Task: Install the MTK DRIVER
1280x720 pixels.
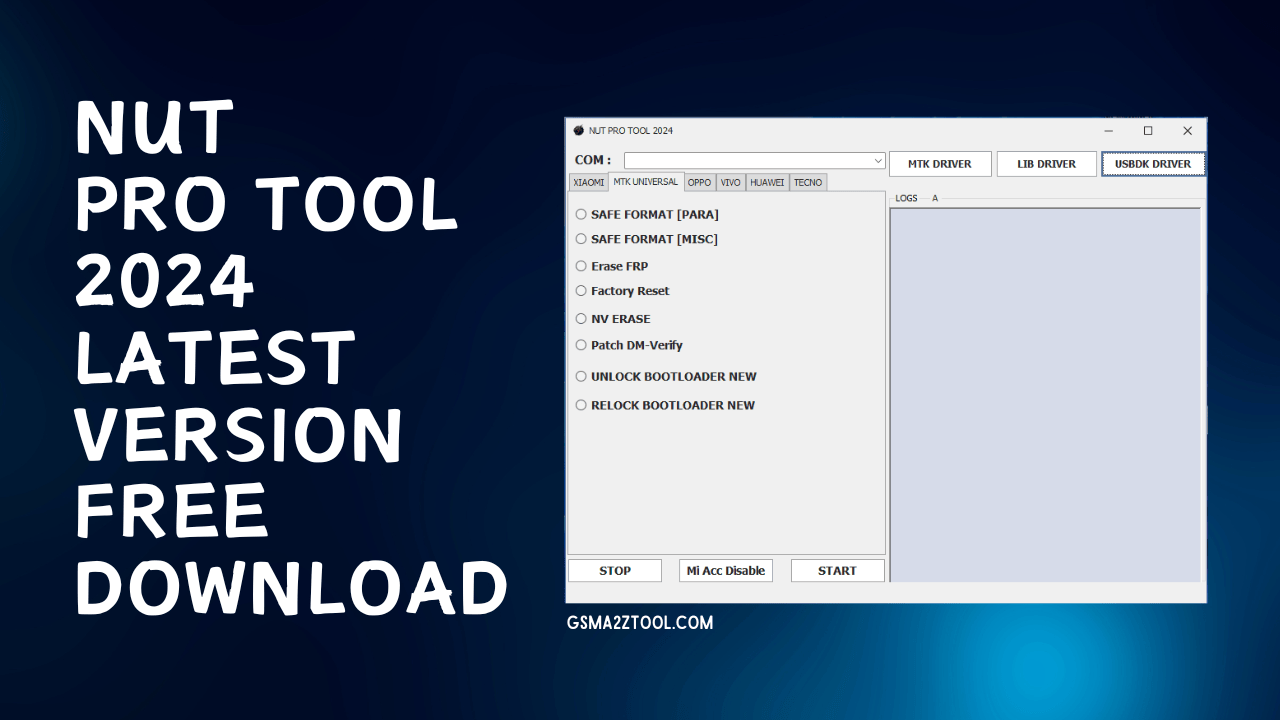Action: tap(939, 163)
